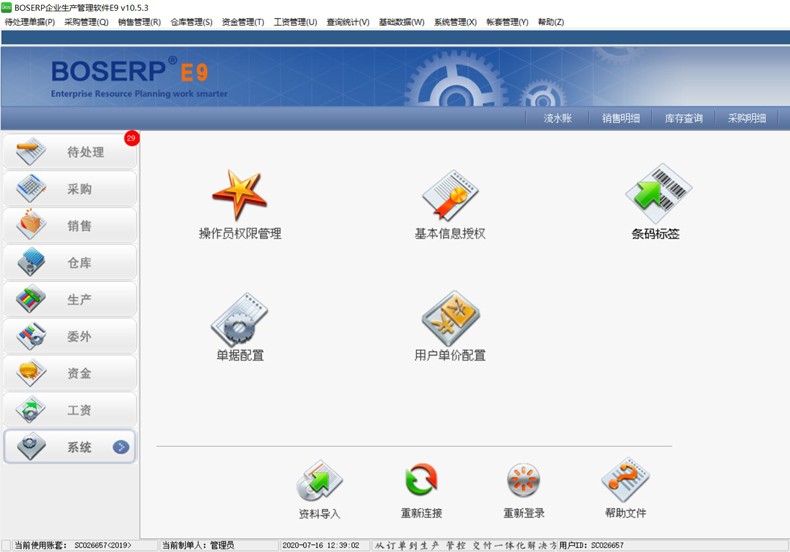The height and width of the screenshot is (552, 790).
Task: Open the 查询统计(V) menu
Action: click(348, 22)
